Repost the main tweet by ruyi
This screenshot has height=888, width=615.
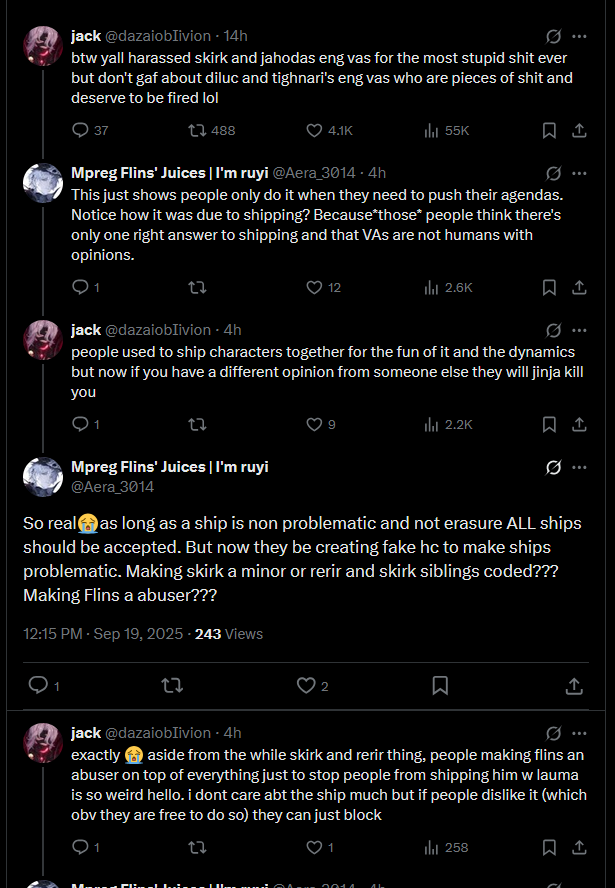[172, 686]
